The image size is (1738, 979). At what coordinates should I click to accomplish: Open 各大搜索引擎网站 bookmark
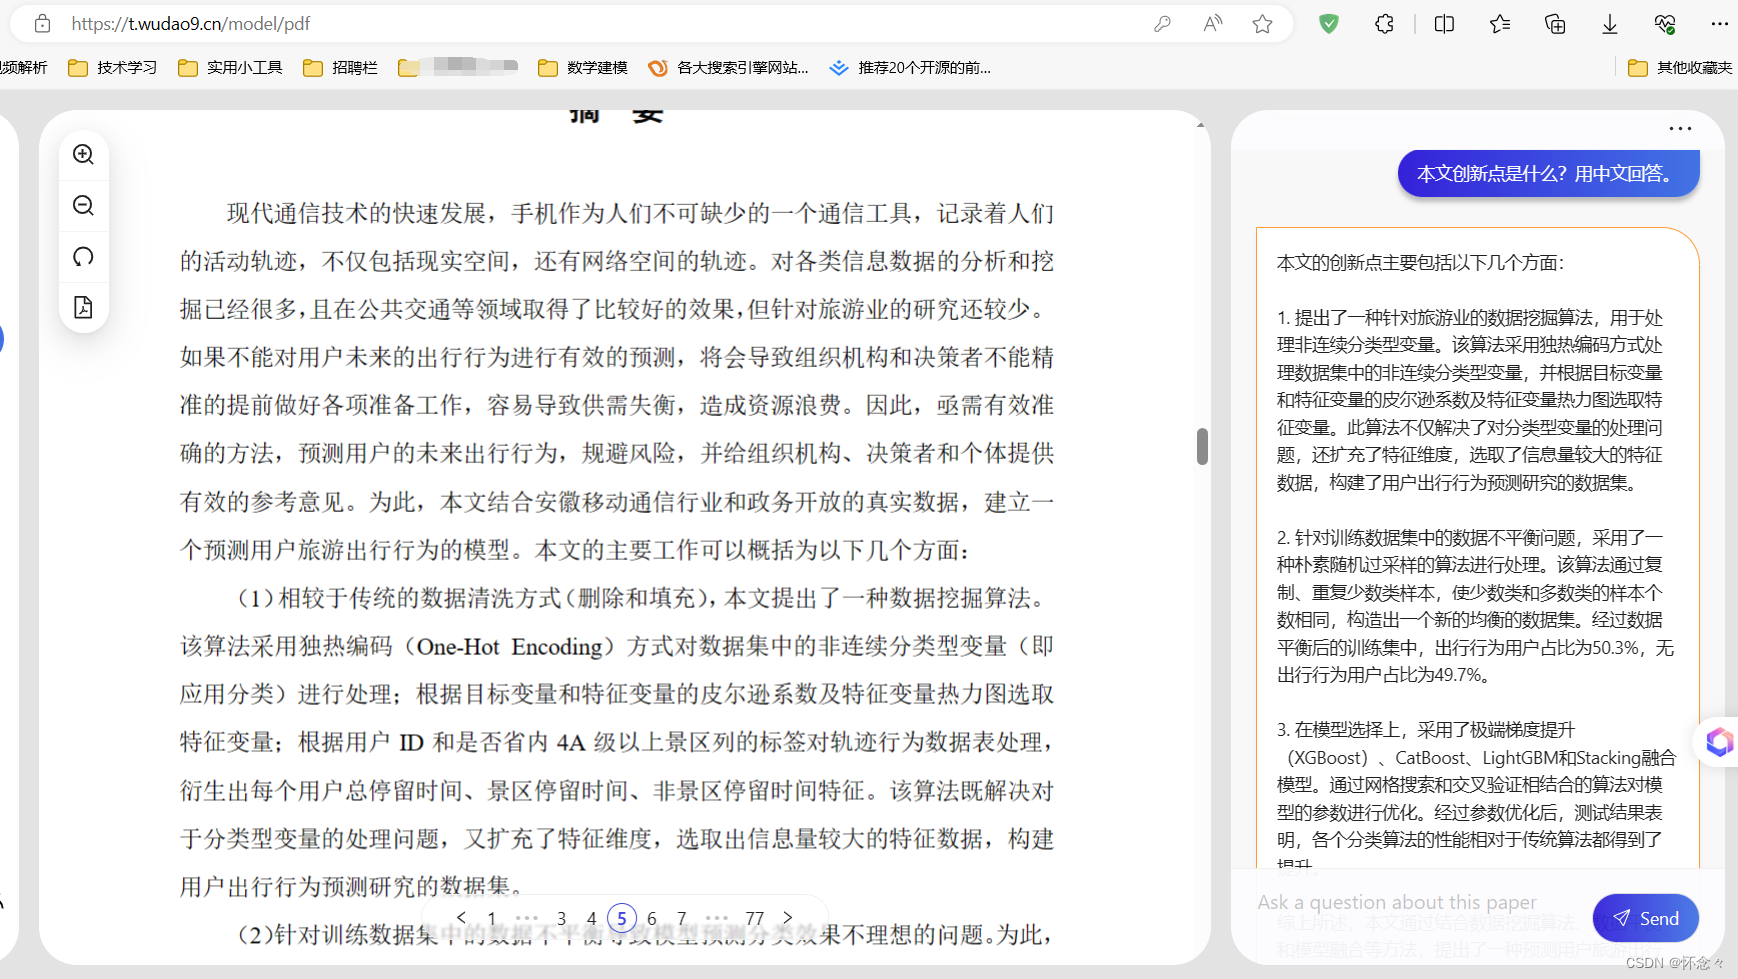coord(728,67)
